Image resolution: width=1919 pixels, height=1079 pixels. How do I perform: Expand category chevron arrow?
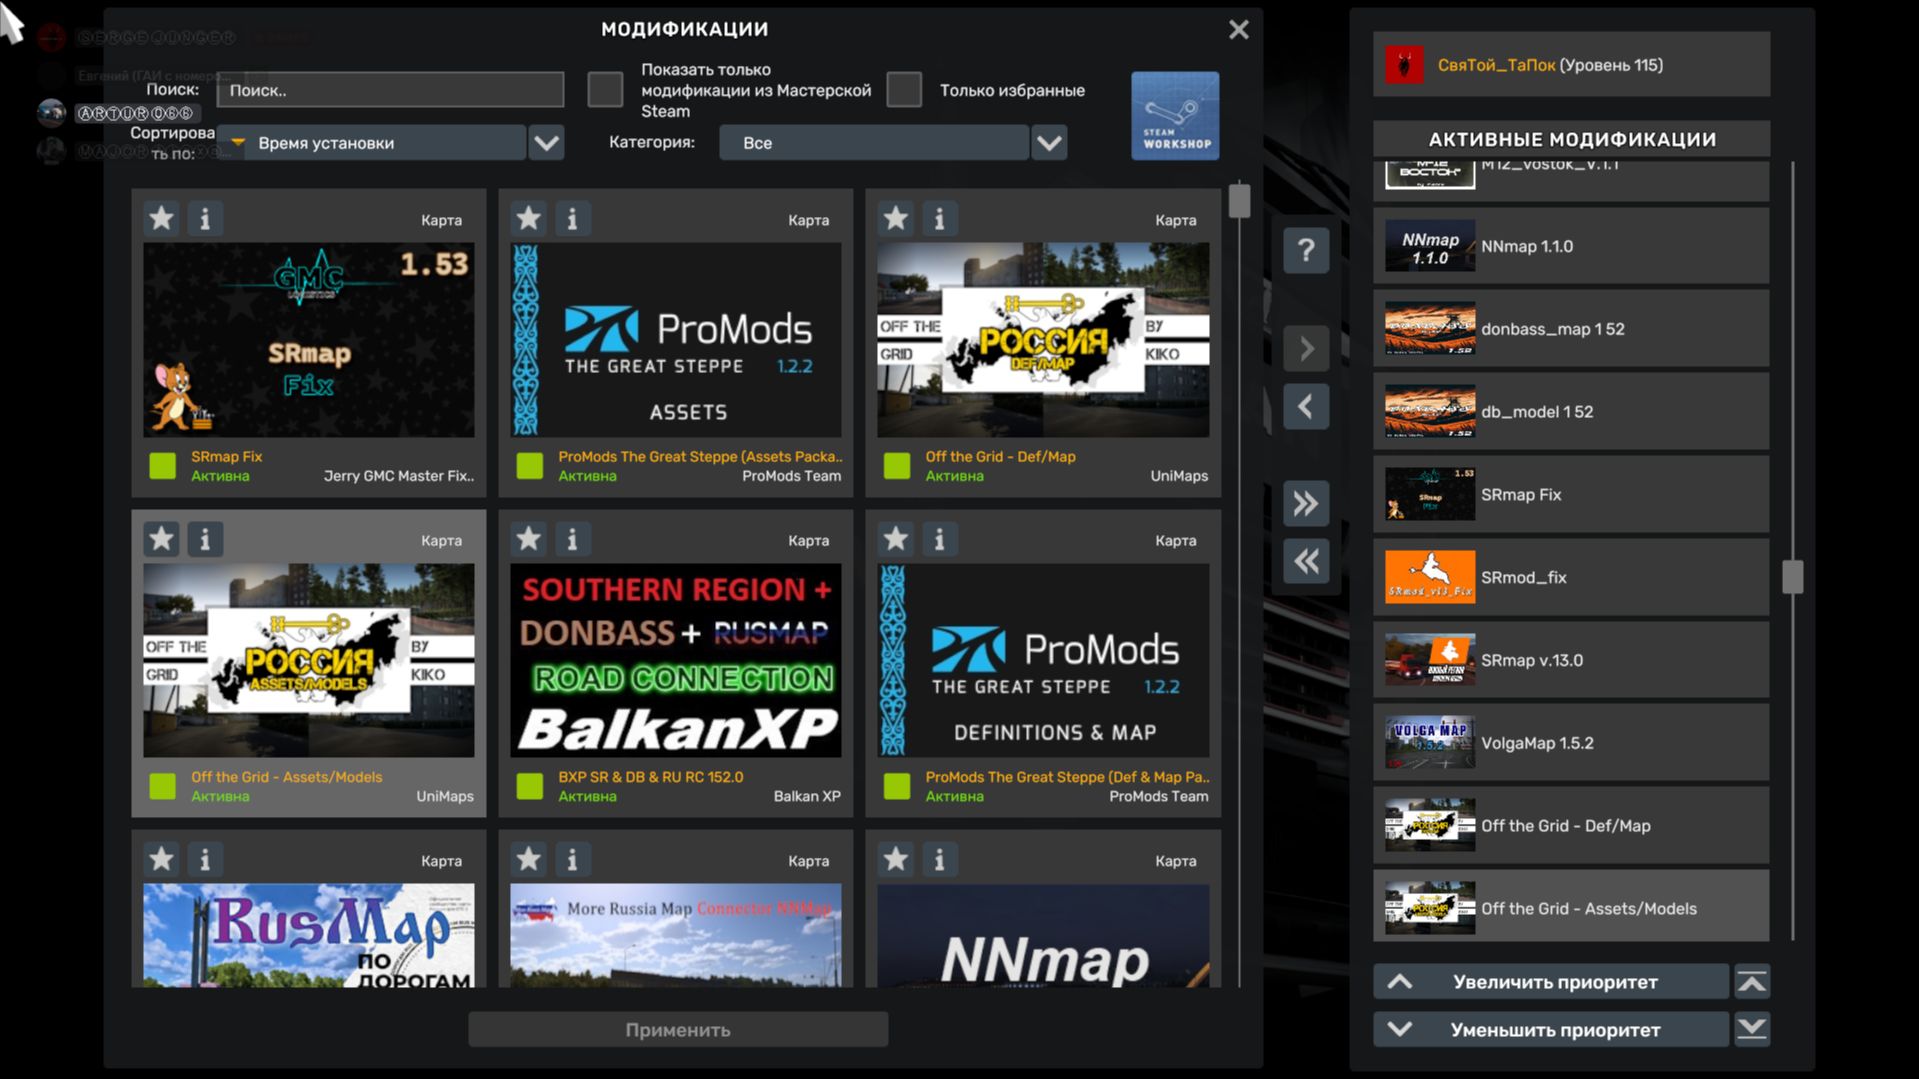(1049, 143)
